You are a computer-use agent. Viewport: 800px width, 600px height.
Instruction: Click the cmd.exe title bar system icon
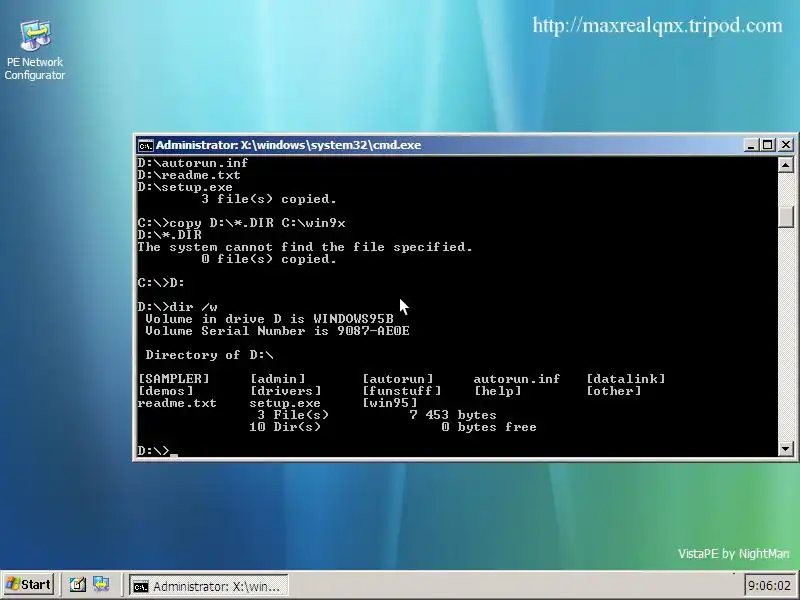[x=145, y=145]
